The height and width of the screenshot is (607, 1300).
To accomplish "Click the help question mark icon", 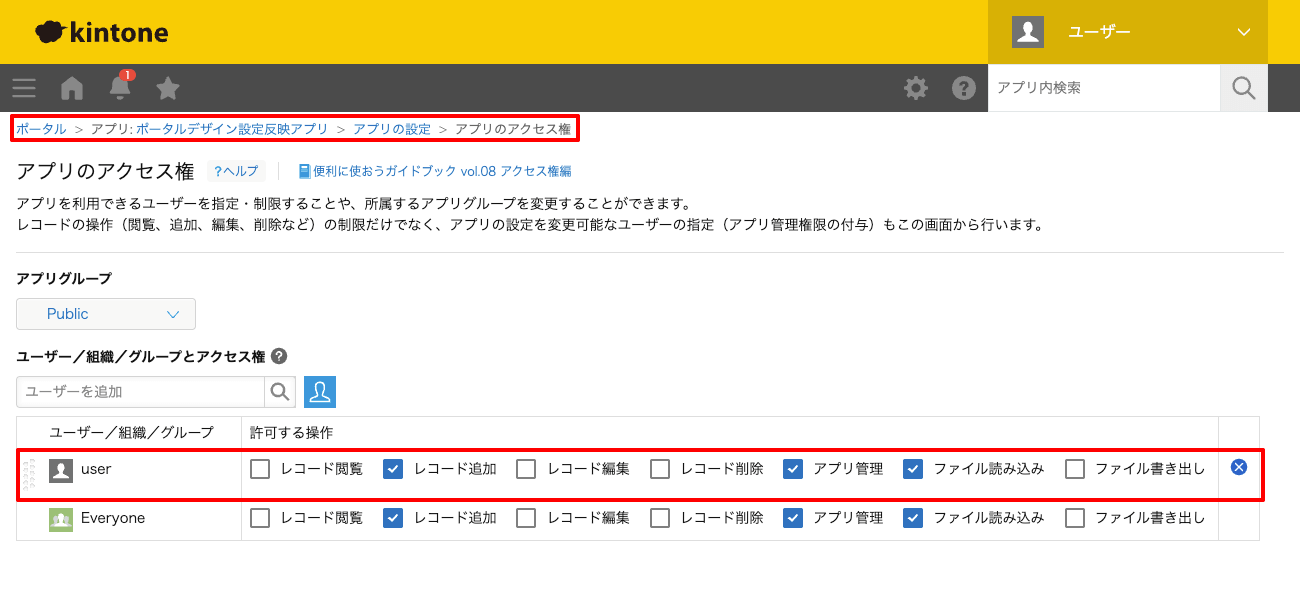I will click(963, 88).
